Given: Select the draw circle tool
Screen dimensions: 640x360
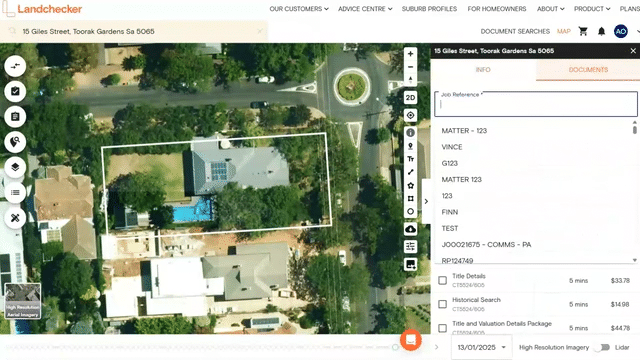Looking at the screenshot, I should 410,211.
